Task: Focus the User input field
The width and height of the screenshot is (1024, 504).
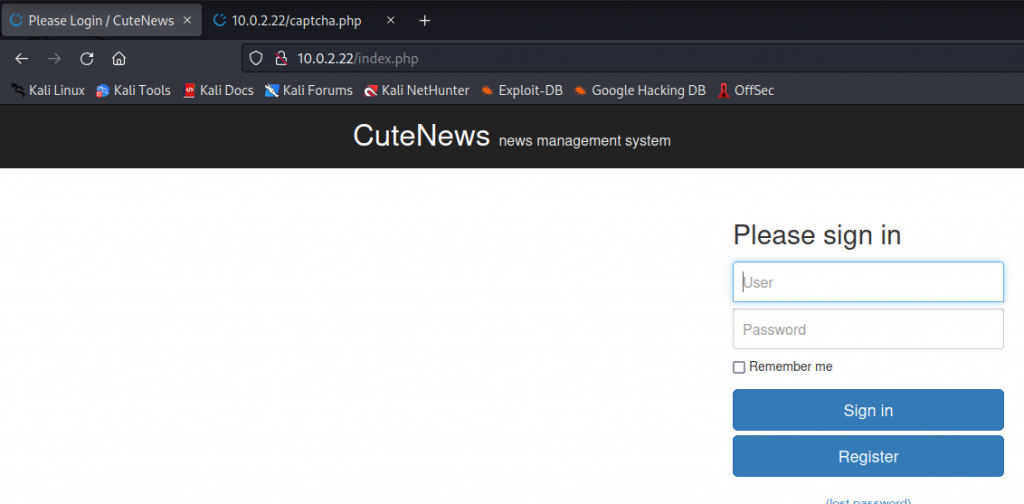Action: point(868,282)
